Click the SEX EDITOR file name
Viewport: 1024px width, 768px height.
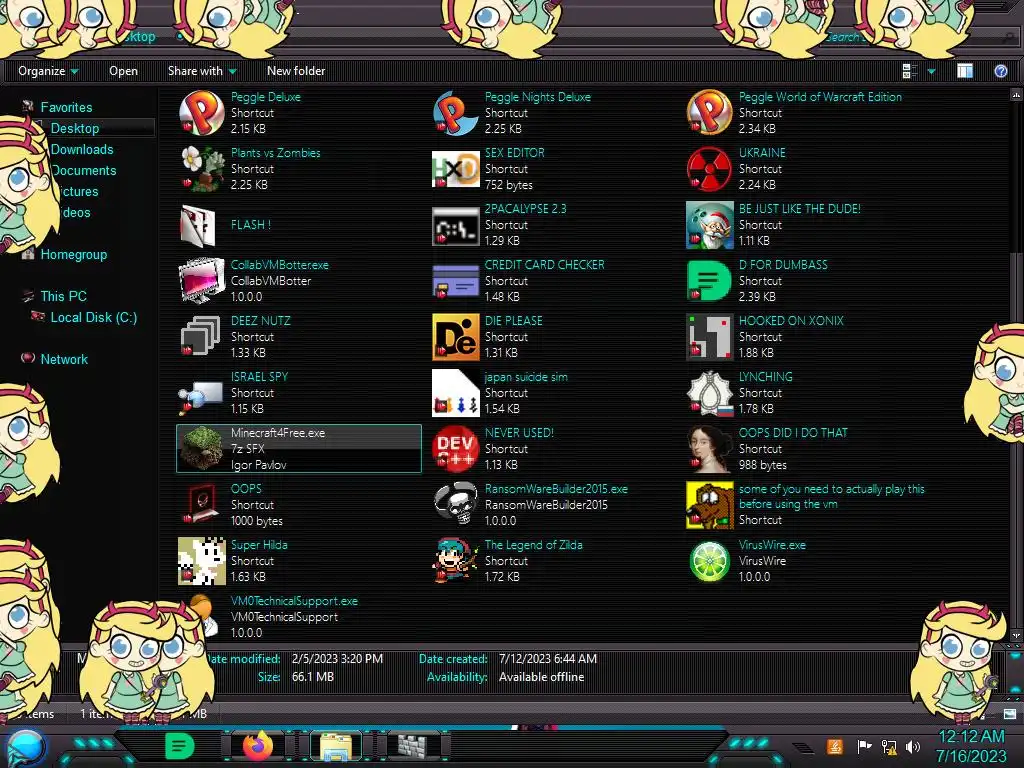[x=515, y=153]
